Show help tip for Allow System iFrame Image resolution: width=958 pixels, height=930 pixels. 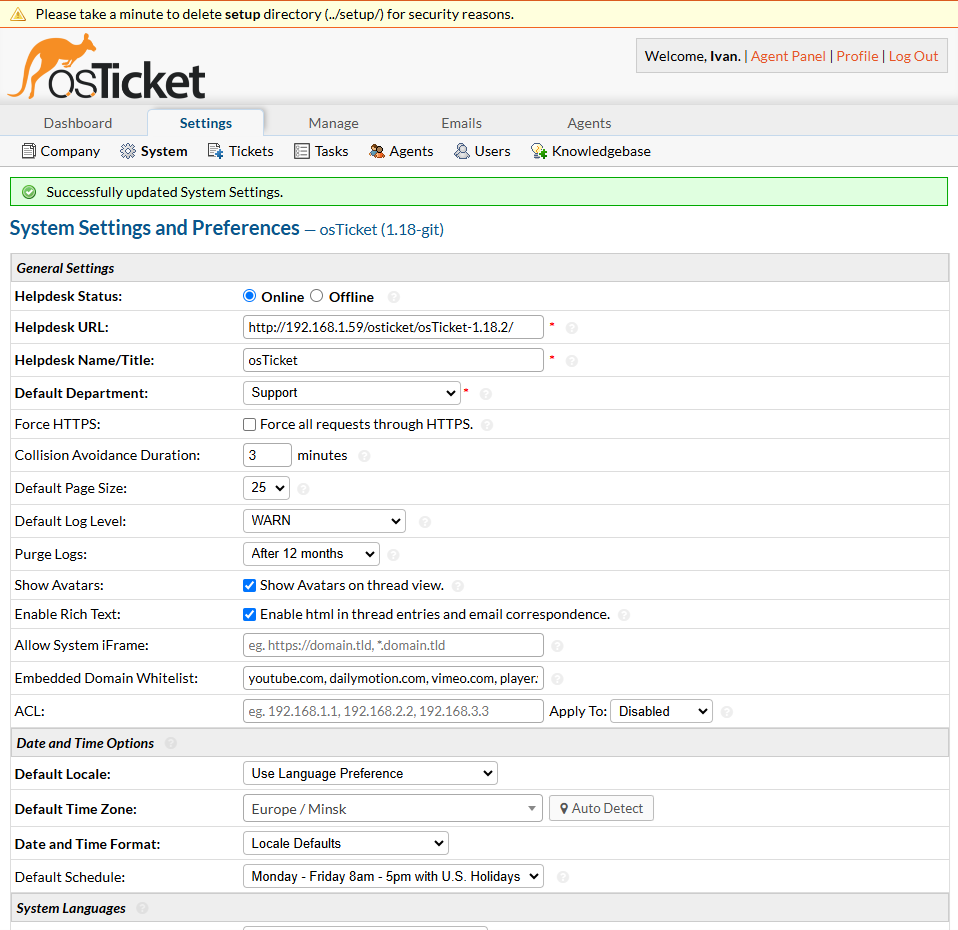coord(557,646)
